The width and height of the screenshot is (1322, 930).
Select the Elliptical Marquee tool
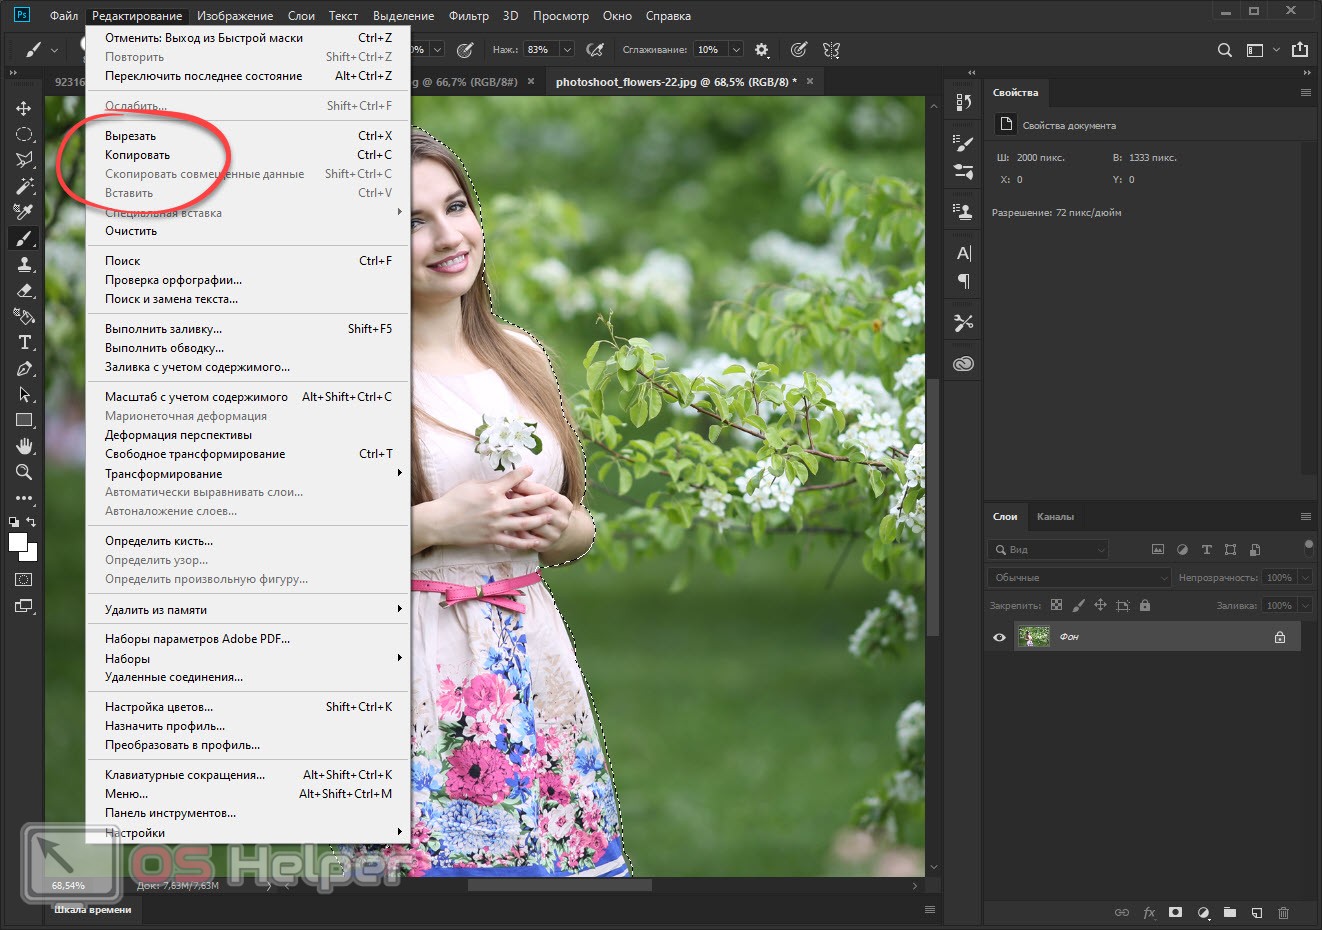click(x=24, y=134)
